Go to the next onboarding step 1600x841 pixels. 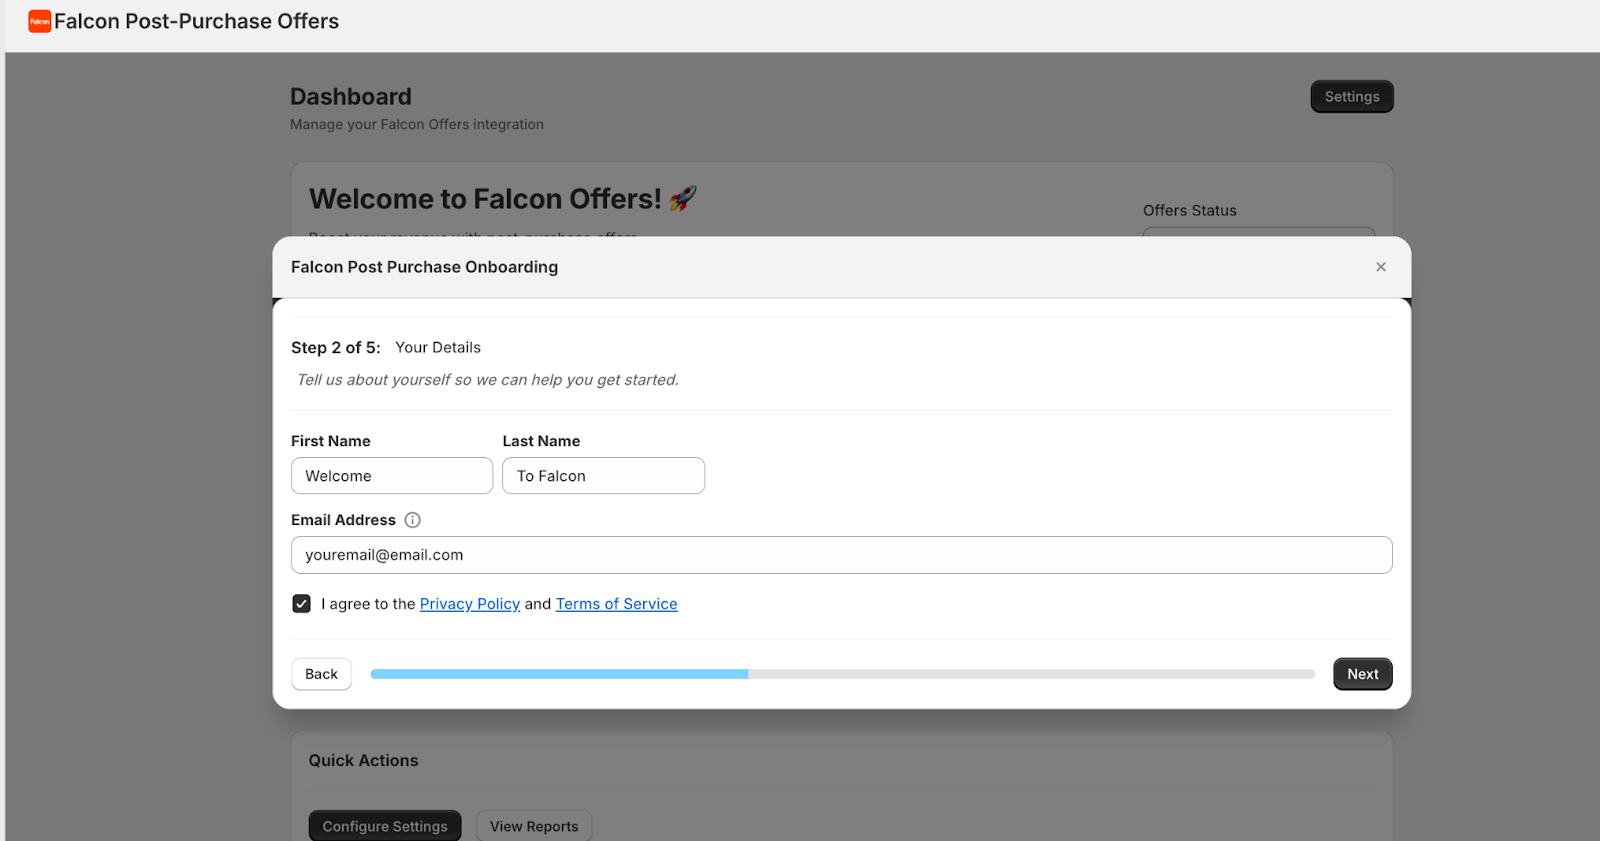coord(1362,674)
